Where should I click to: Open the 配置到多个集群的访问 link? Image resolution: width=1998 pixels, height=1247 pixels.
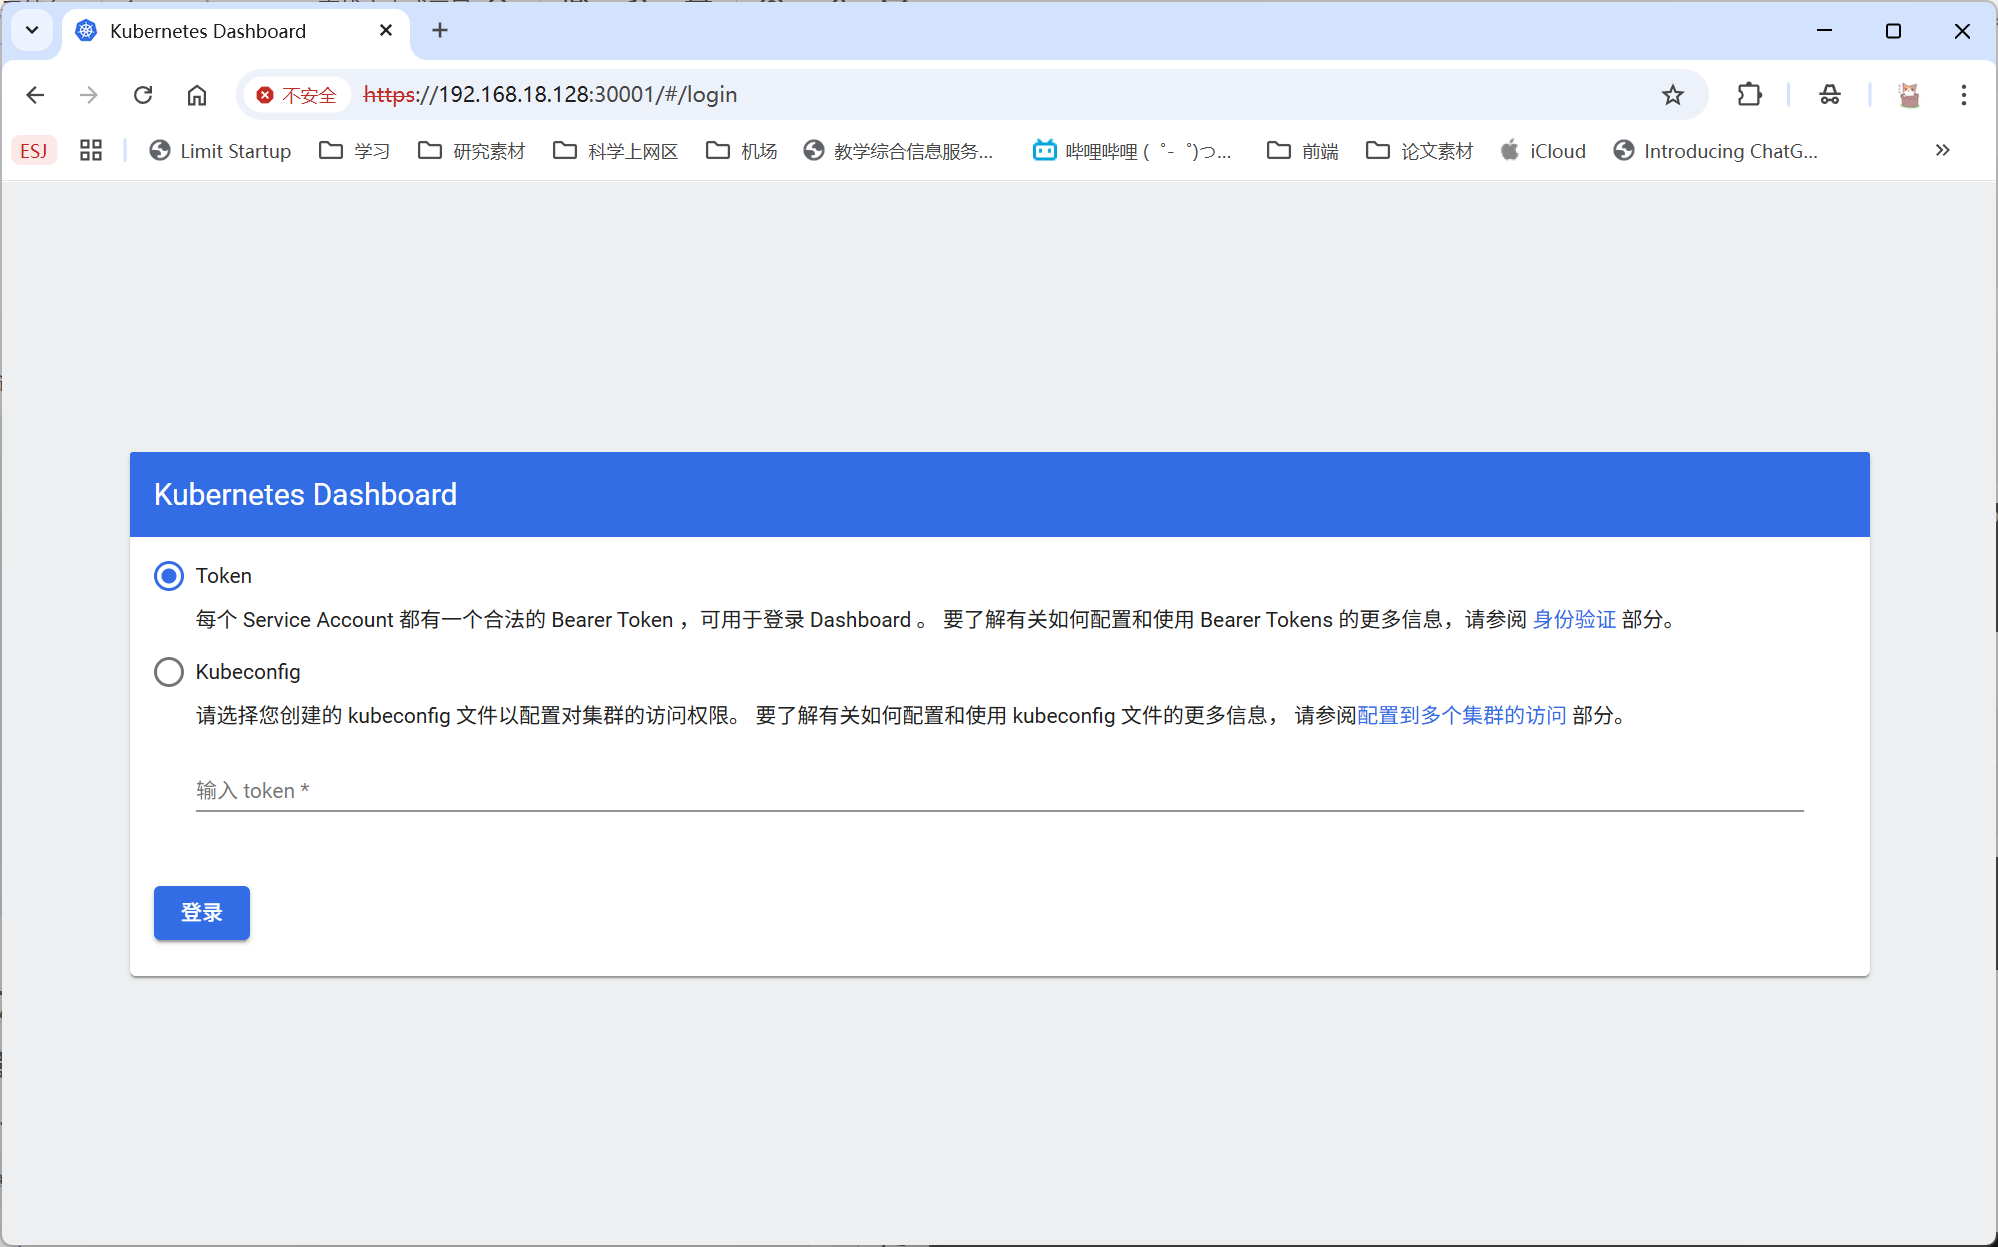coord(1461,716)
